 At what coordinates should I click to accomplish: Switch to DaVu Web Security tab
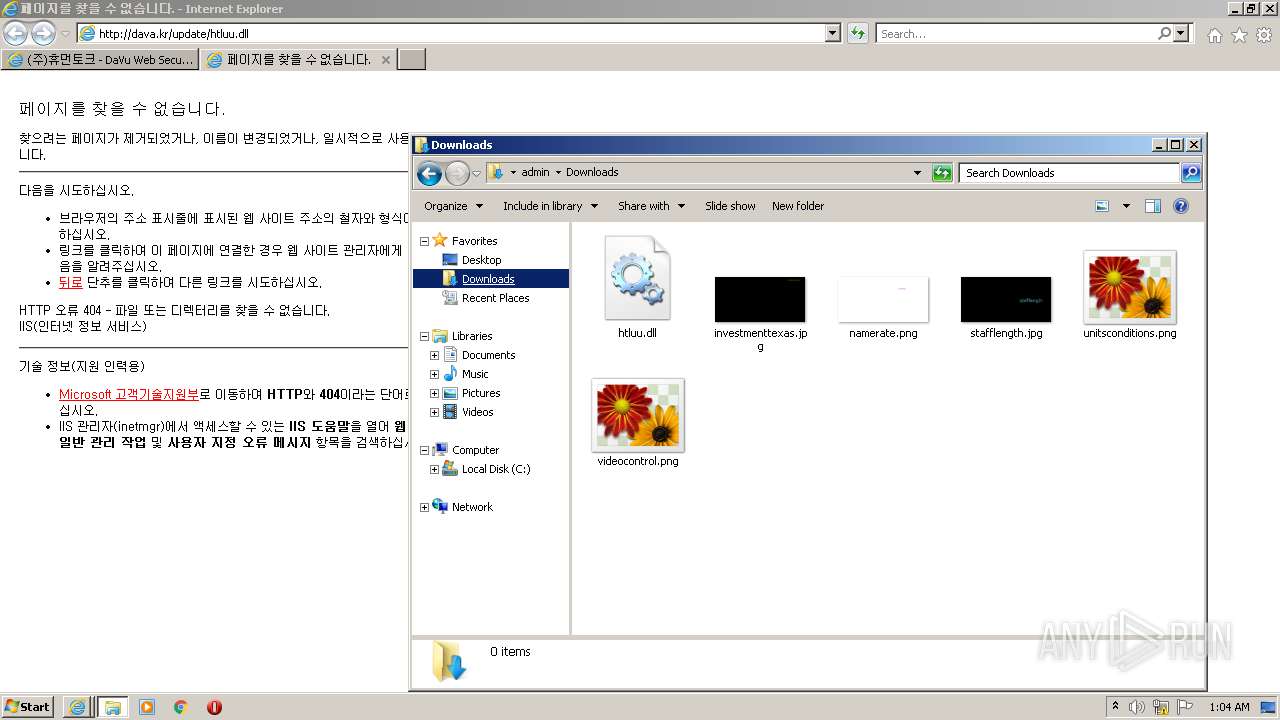[x=100, y=60]
